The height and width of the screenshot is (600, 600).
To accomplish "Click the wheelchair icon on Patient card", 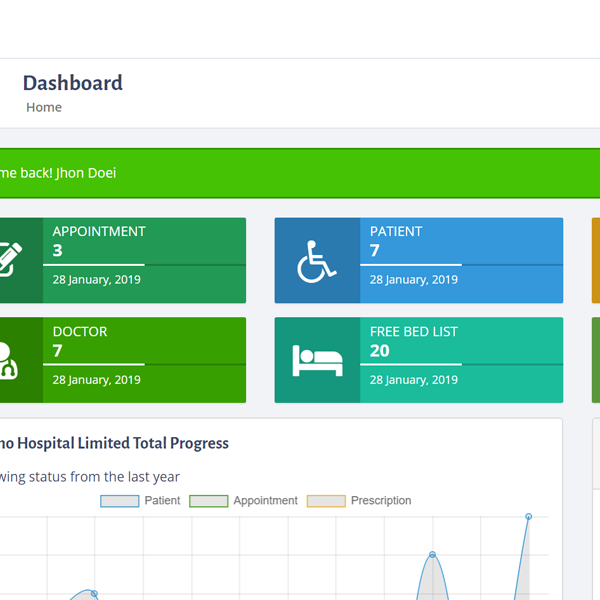I will (317, 261).
